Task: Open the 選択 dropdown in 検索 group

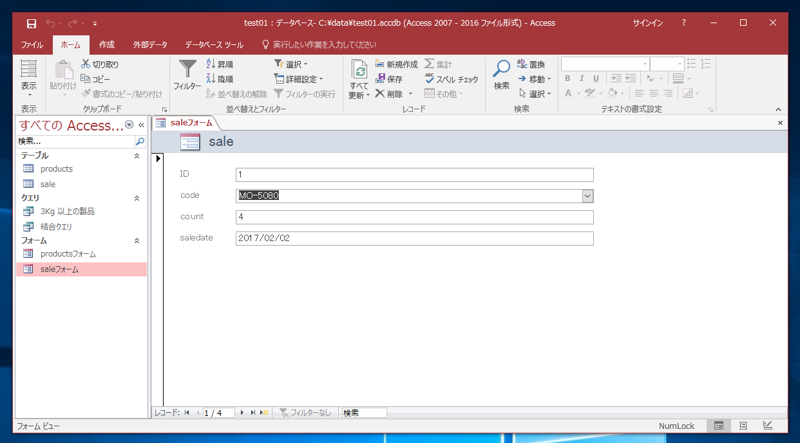Action: tap(535, 94)
